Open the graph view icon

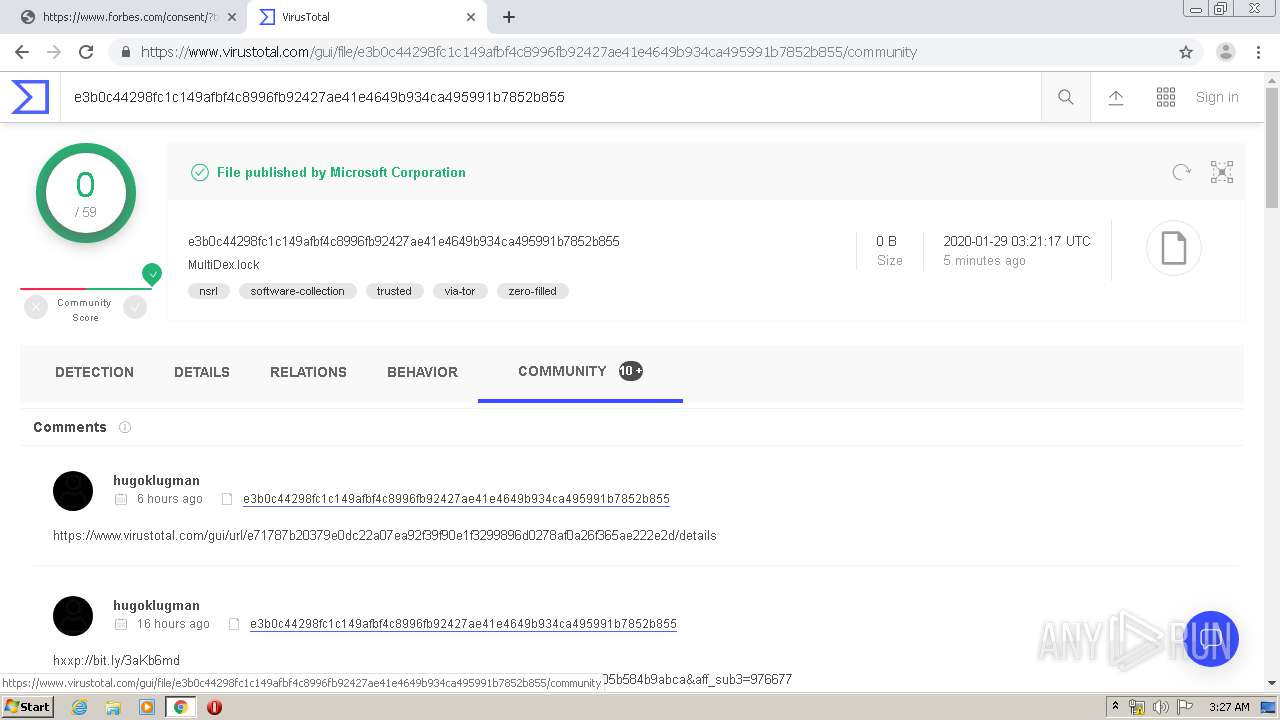[1222, 172]
